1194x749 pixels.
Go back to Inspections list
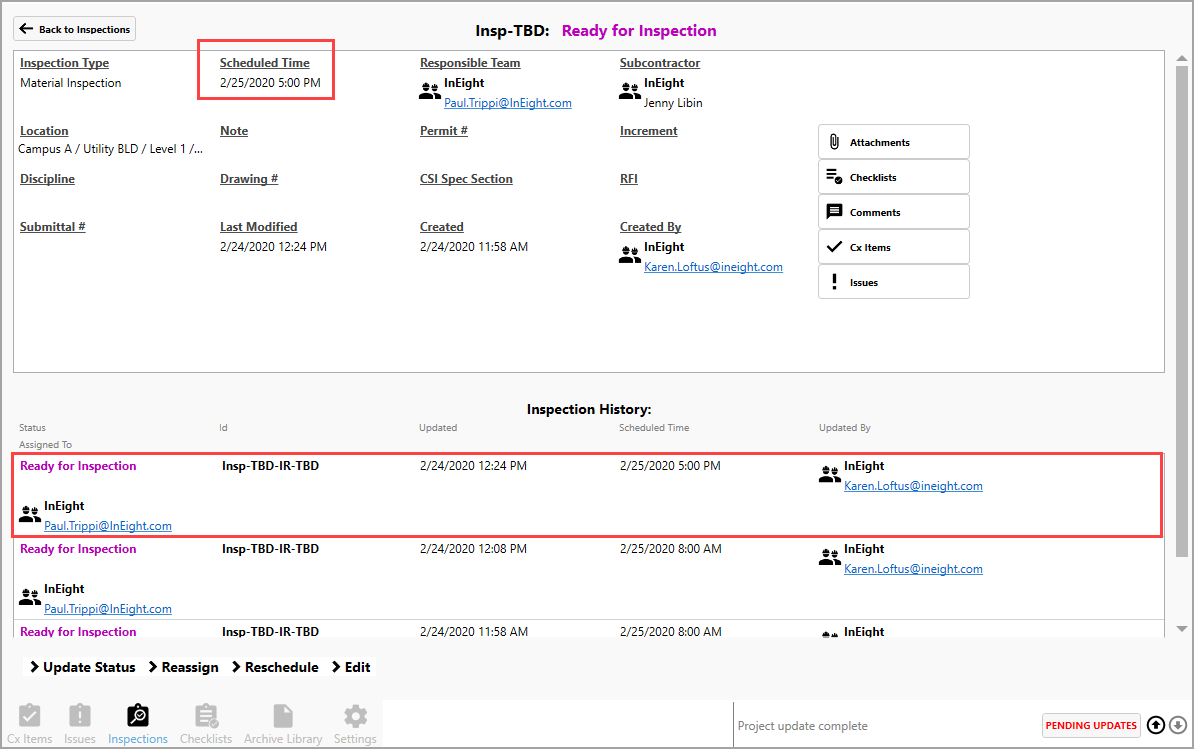tap(75, 29)
